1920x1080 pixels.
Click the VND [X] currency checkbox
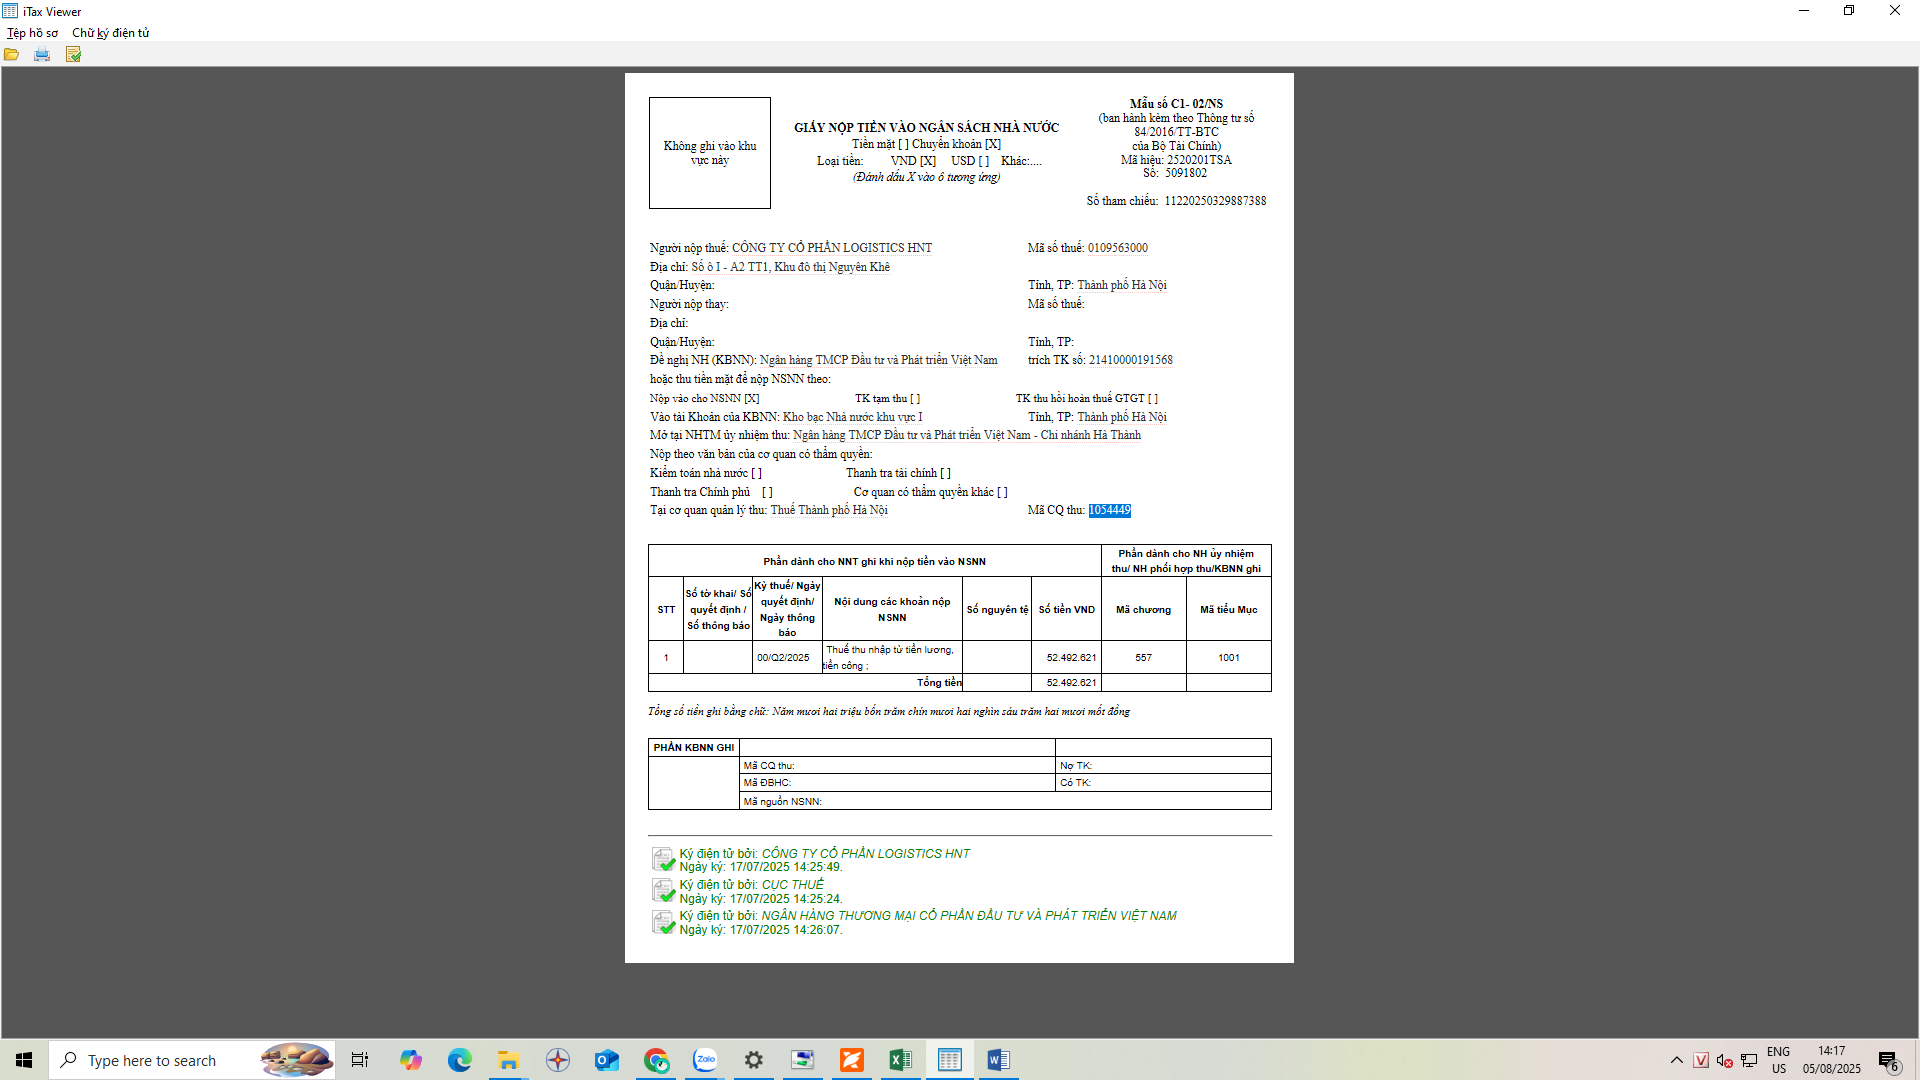[x=928, y=161]
